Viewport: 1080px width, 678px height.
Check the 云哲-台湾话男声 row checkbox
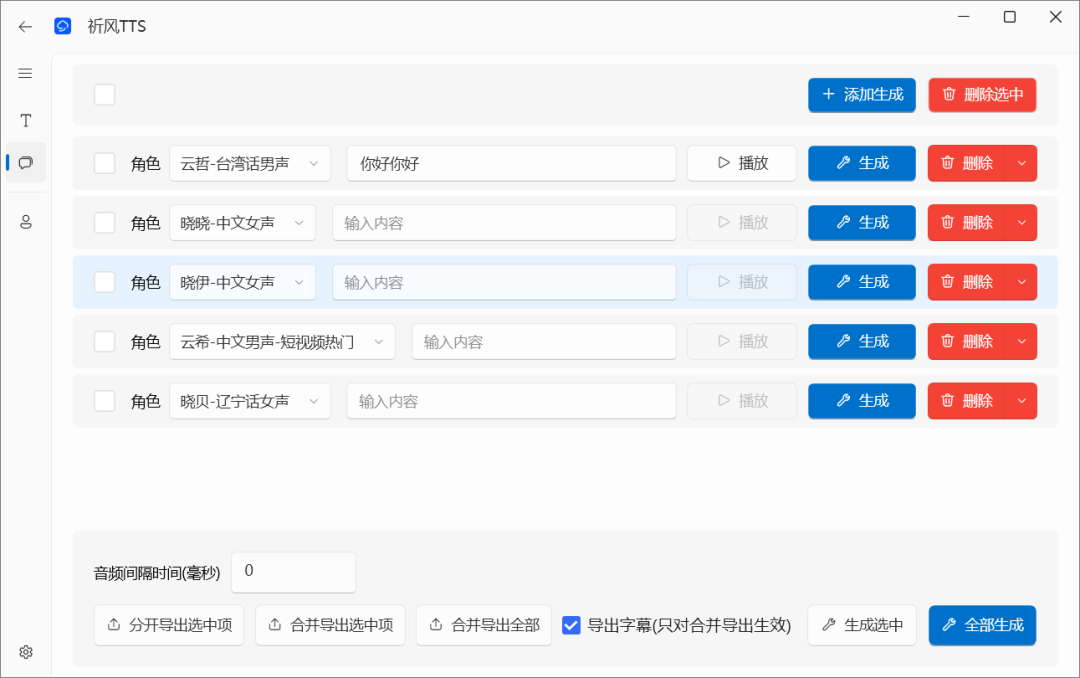pyautogui.click(x=105, y=163)
